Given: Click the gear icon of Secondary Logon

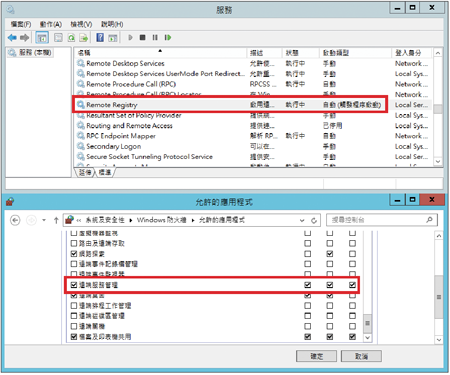Looking at the screenshot, I should (x=81, y=146).
